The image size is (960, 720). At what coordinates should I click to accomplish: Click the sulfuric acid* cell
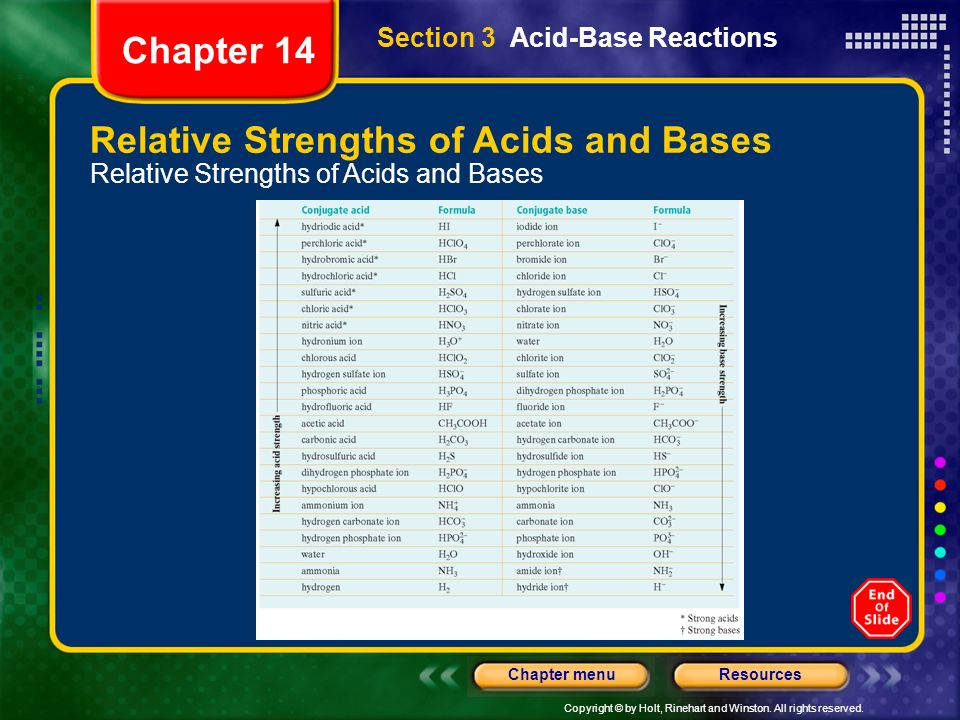(328, 292)
